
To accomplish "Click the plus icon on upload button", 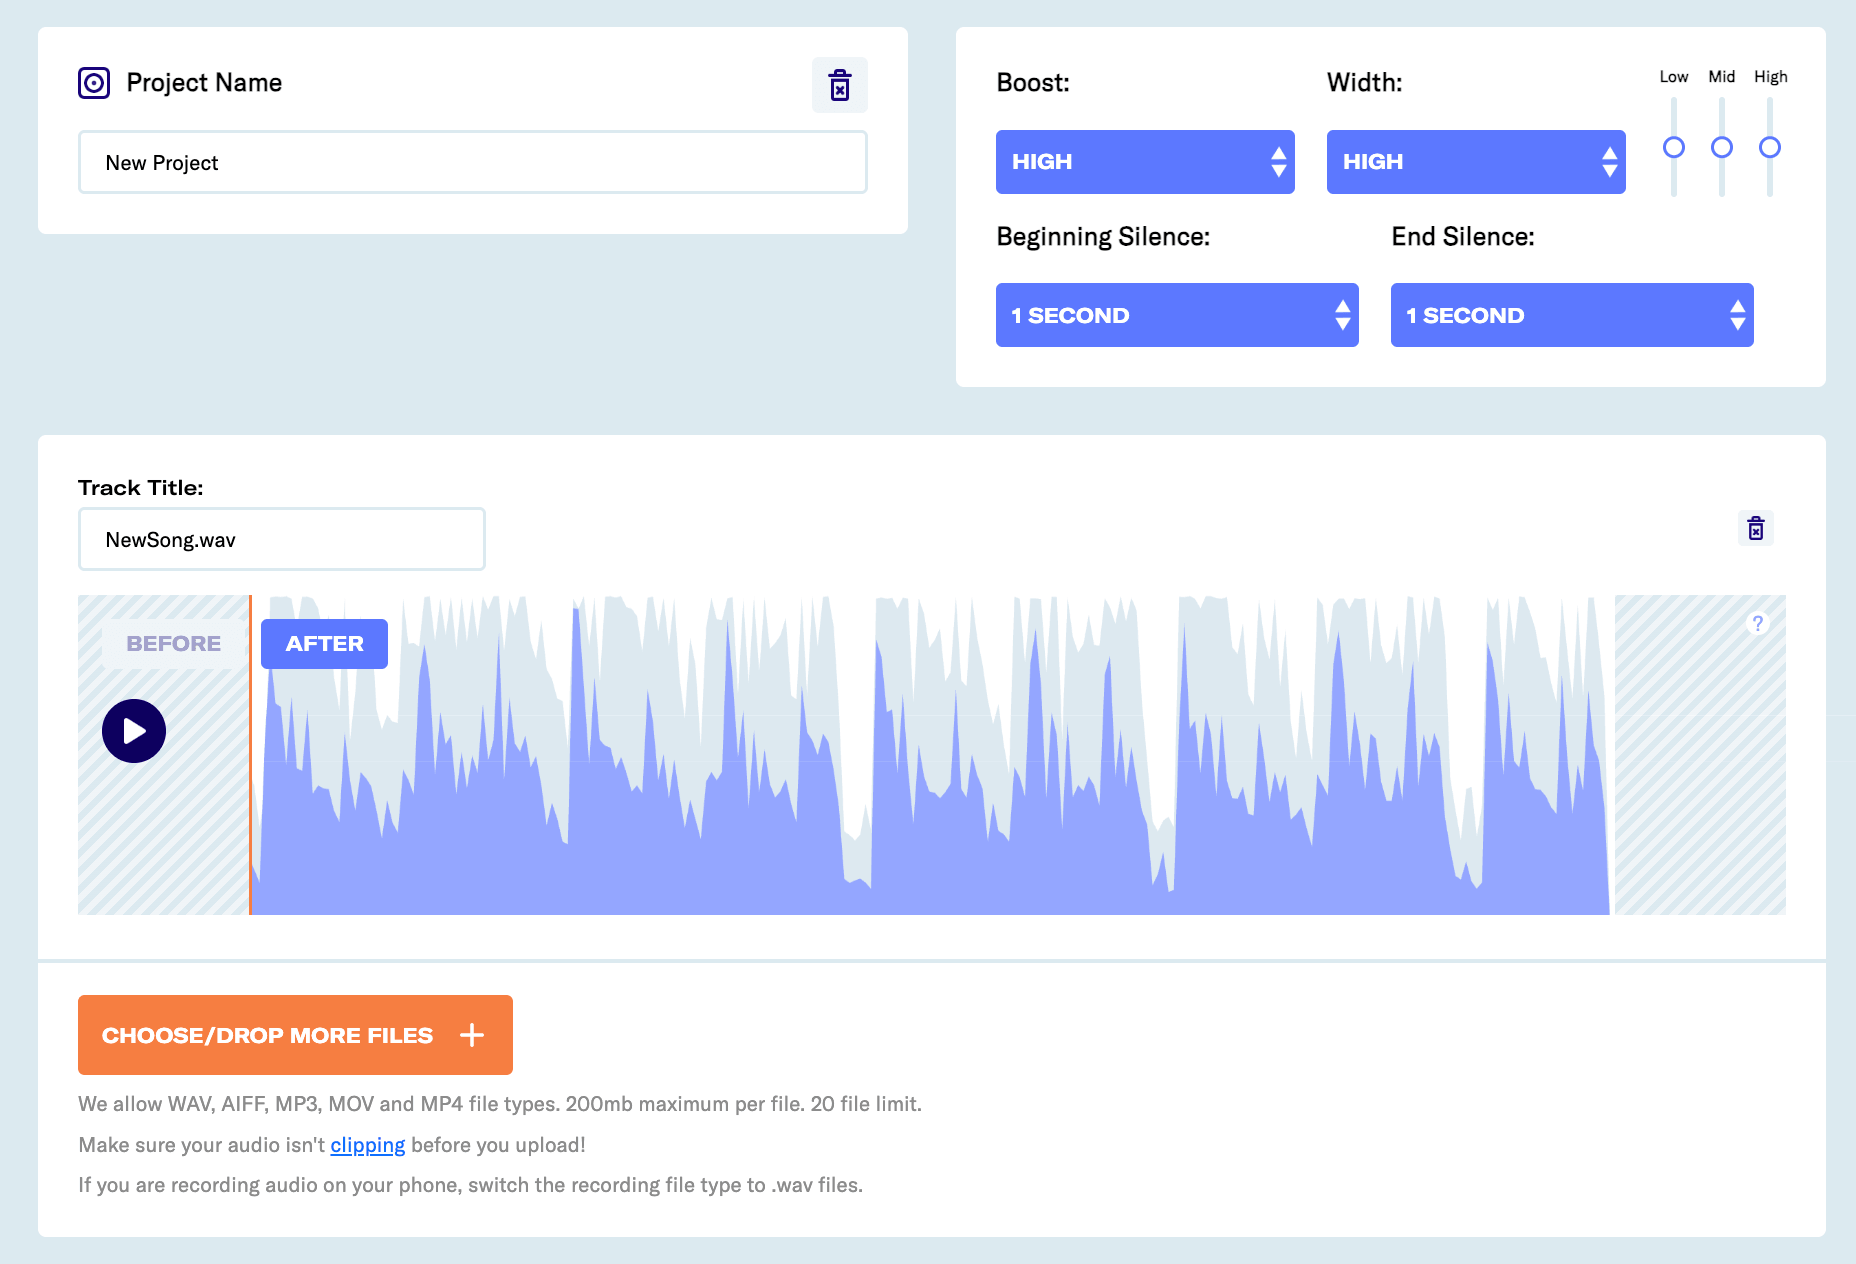I will (472, 1035).
